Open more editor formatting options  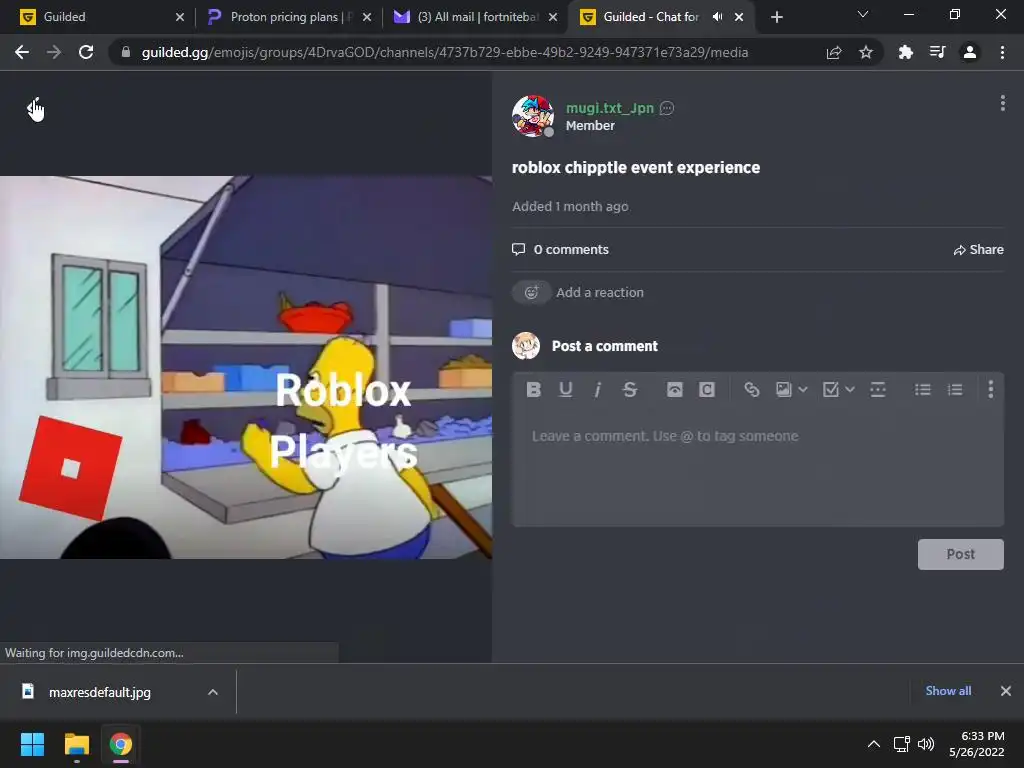coord(991,389)
